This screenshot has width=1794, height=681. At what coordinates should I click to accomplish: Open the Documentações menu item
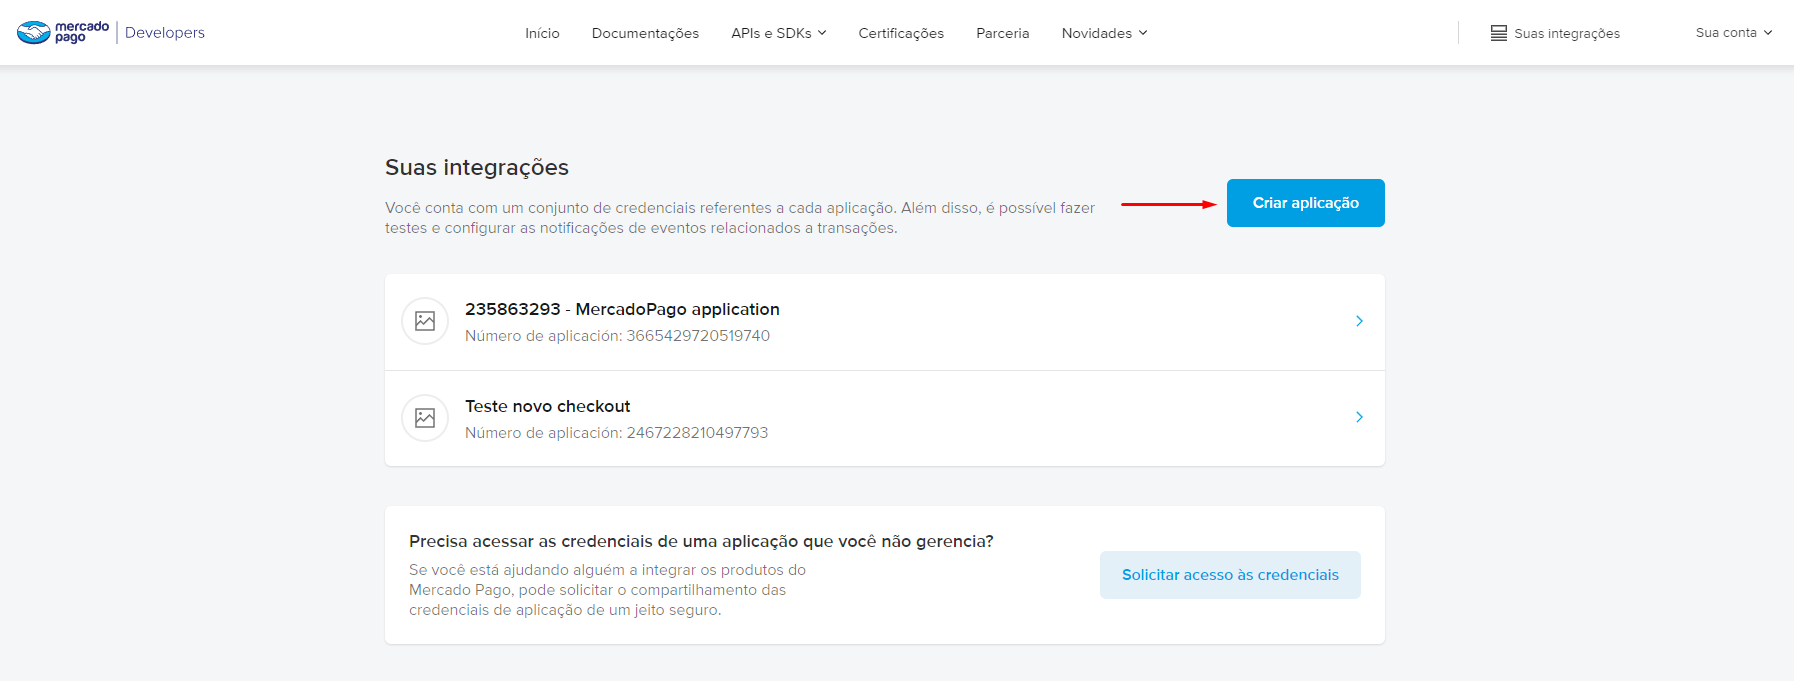tap(645, 33)
